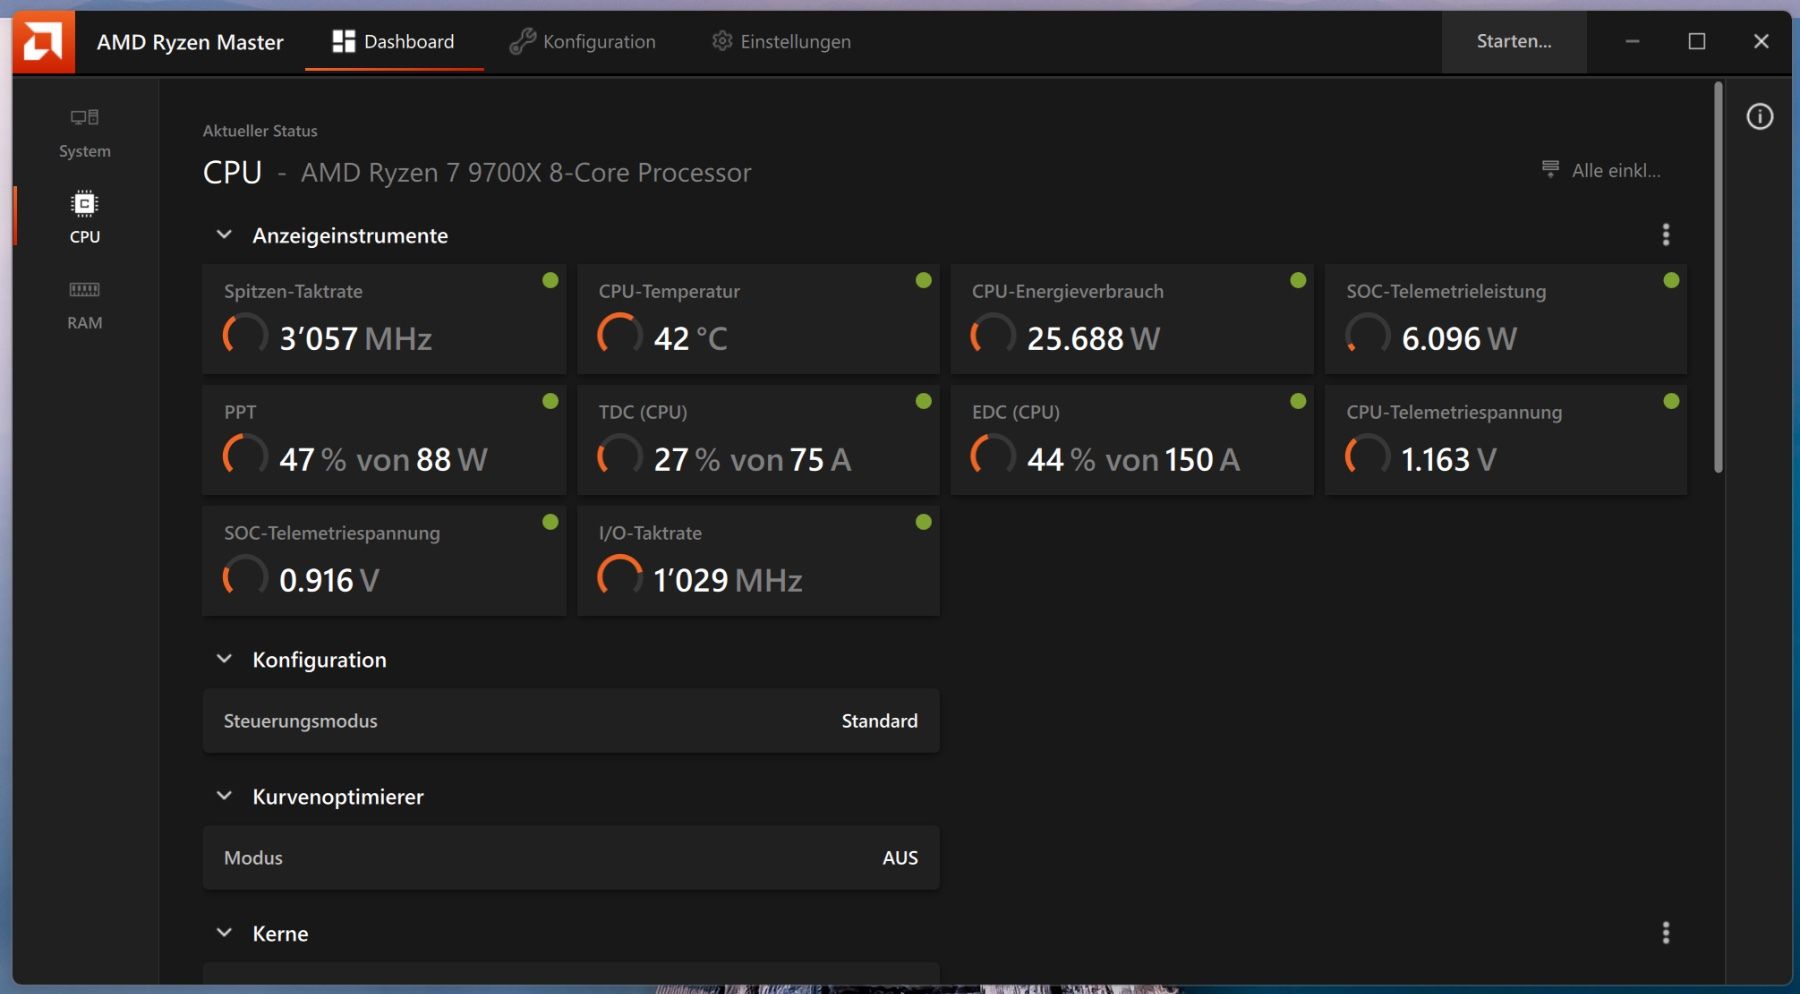Click Alle einkl... collapse all button
This screenshot has height=994, width=1800.
(1601, 170)
